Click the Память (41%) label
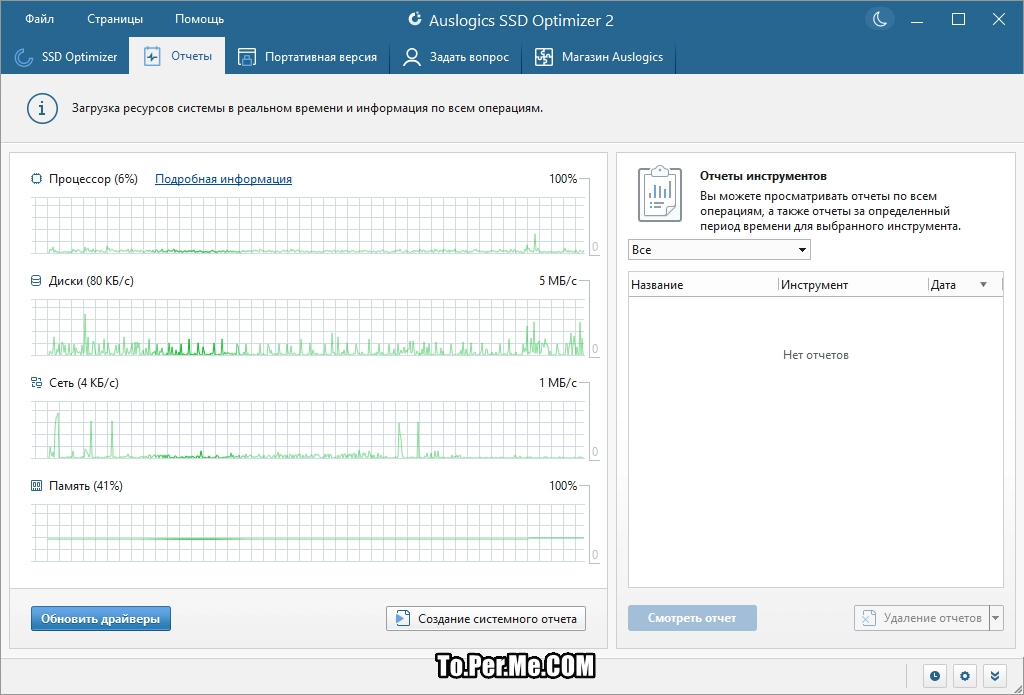 (86, 485)
